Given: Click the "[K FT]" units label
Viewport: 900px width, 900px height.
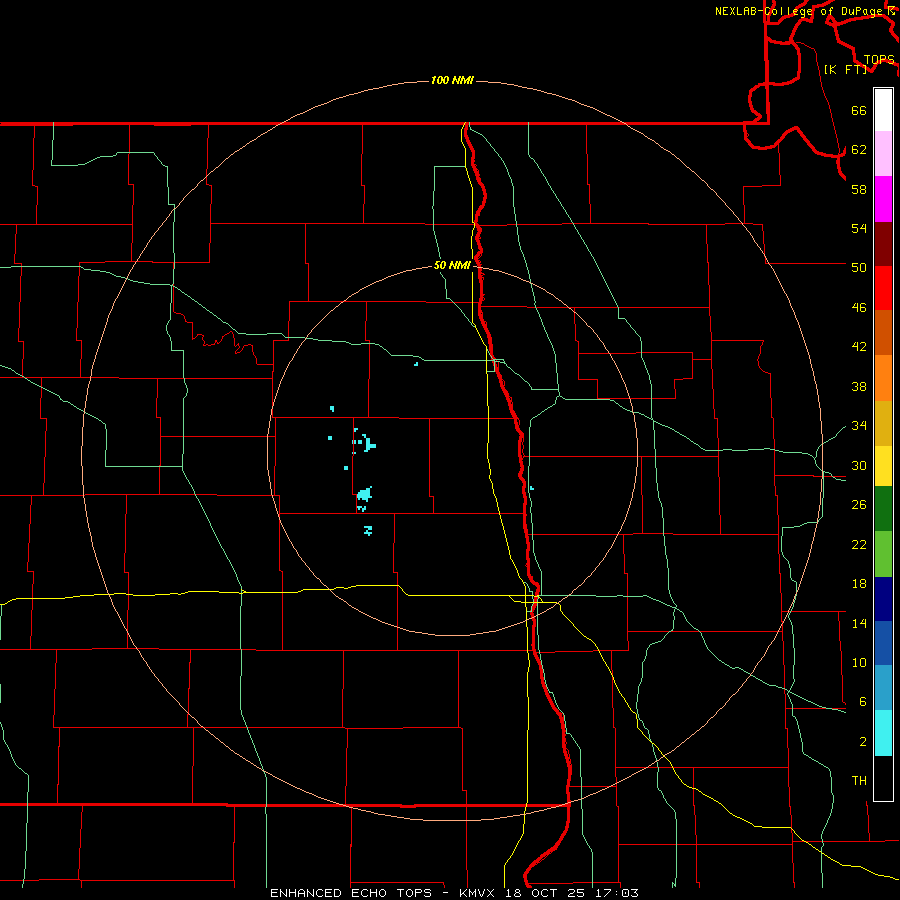Looking at the screenshot, I should coord(845,69).
